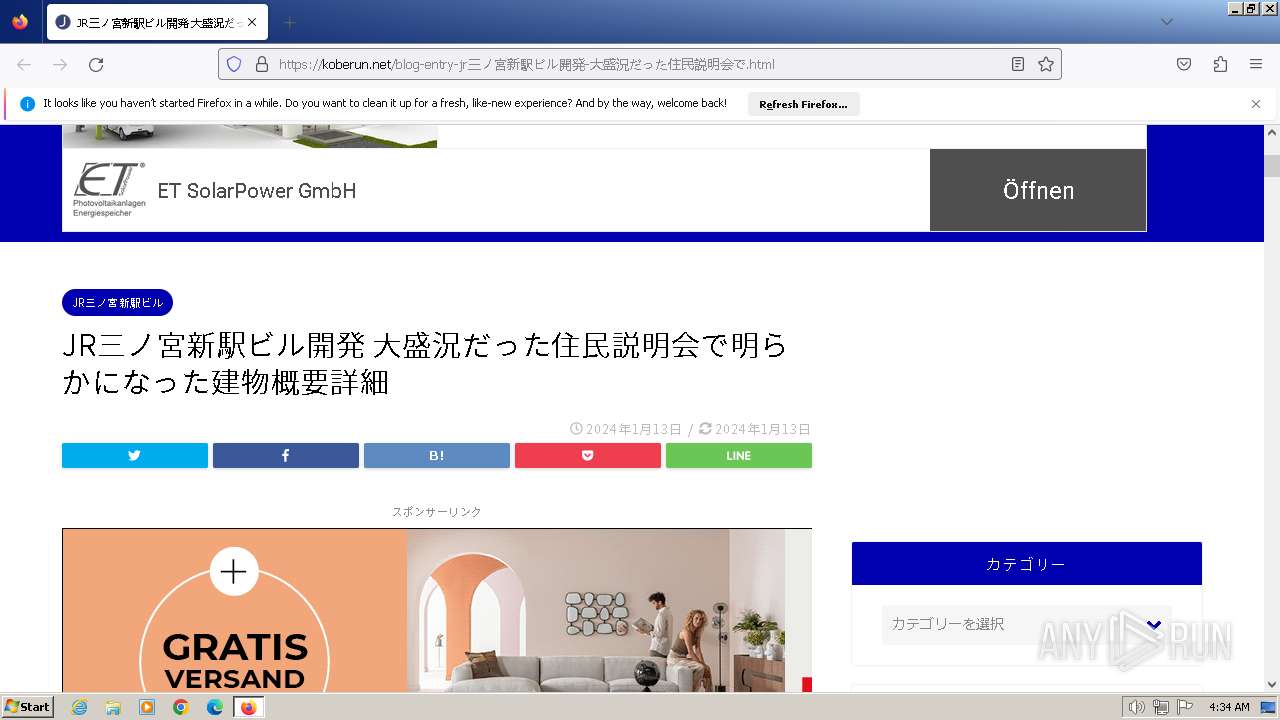Click the ET SolarPower logo image
Screen dimensions: 1280x720
point(109,190)
